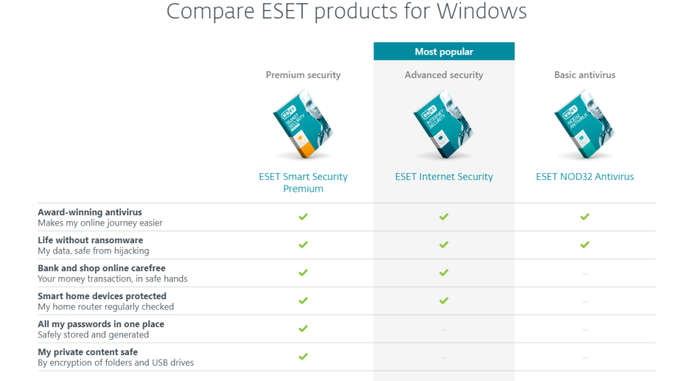Select the Bank and shop online carefree row label
700x381 pixels.
pos(101,268)
